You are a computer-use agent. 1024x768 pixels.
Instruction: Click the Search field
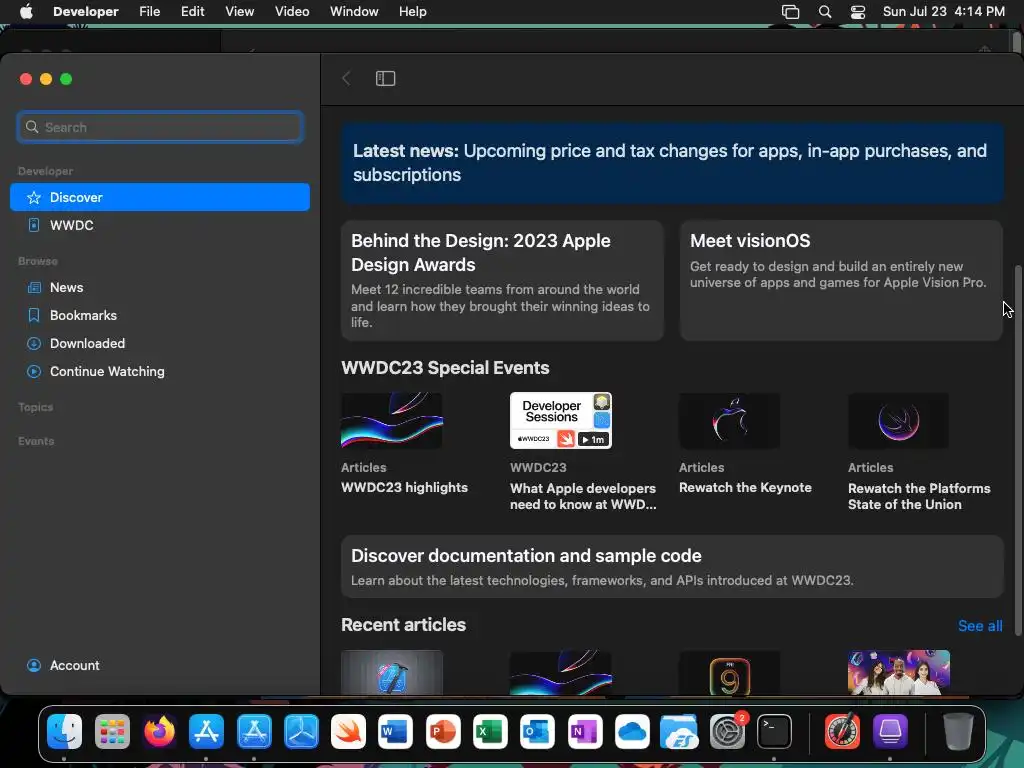[160, 127]
